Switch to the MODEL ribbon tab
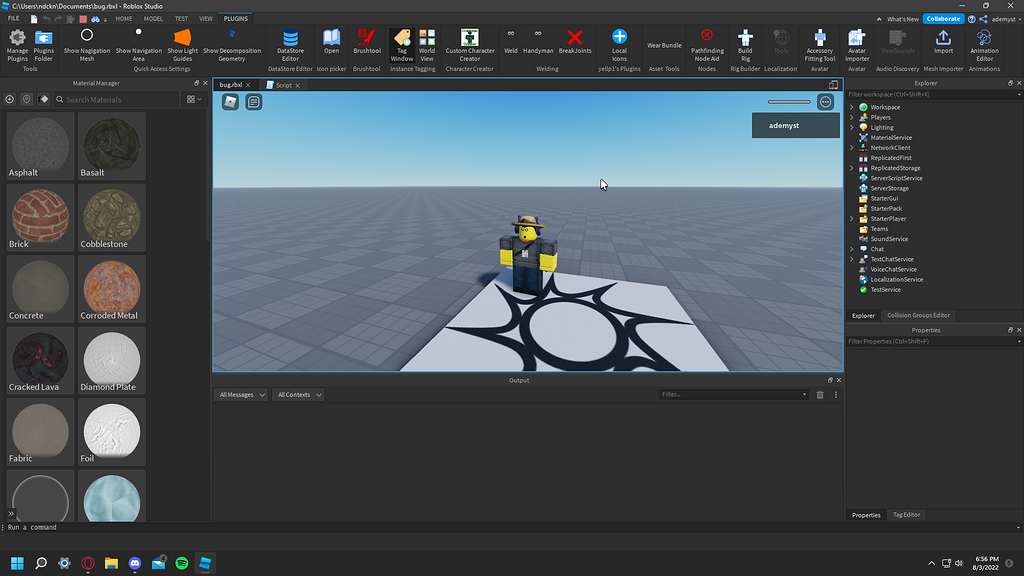 [x=153, y=18]
